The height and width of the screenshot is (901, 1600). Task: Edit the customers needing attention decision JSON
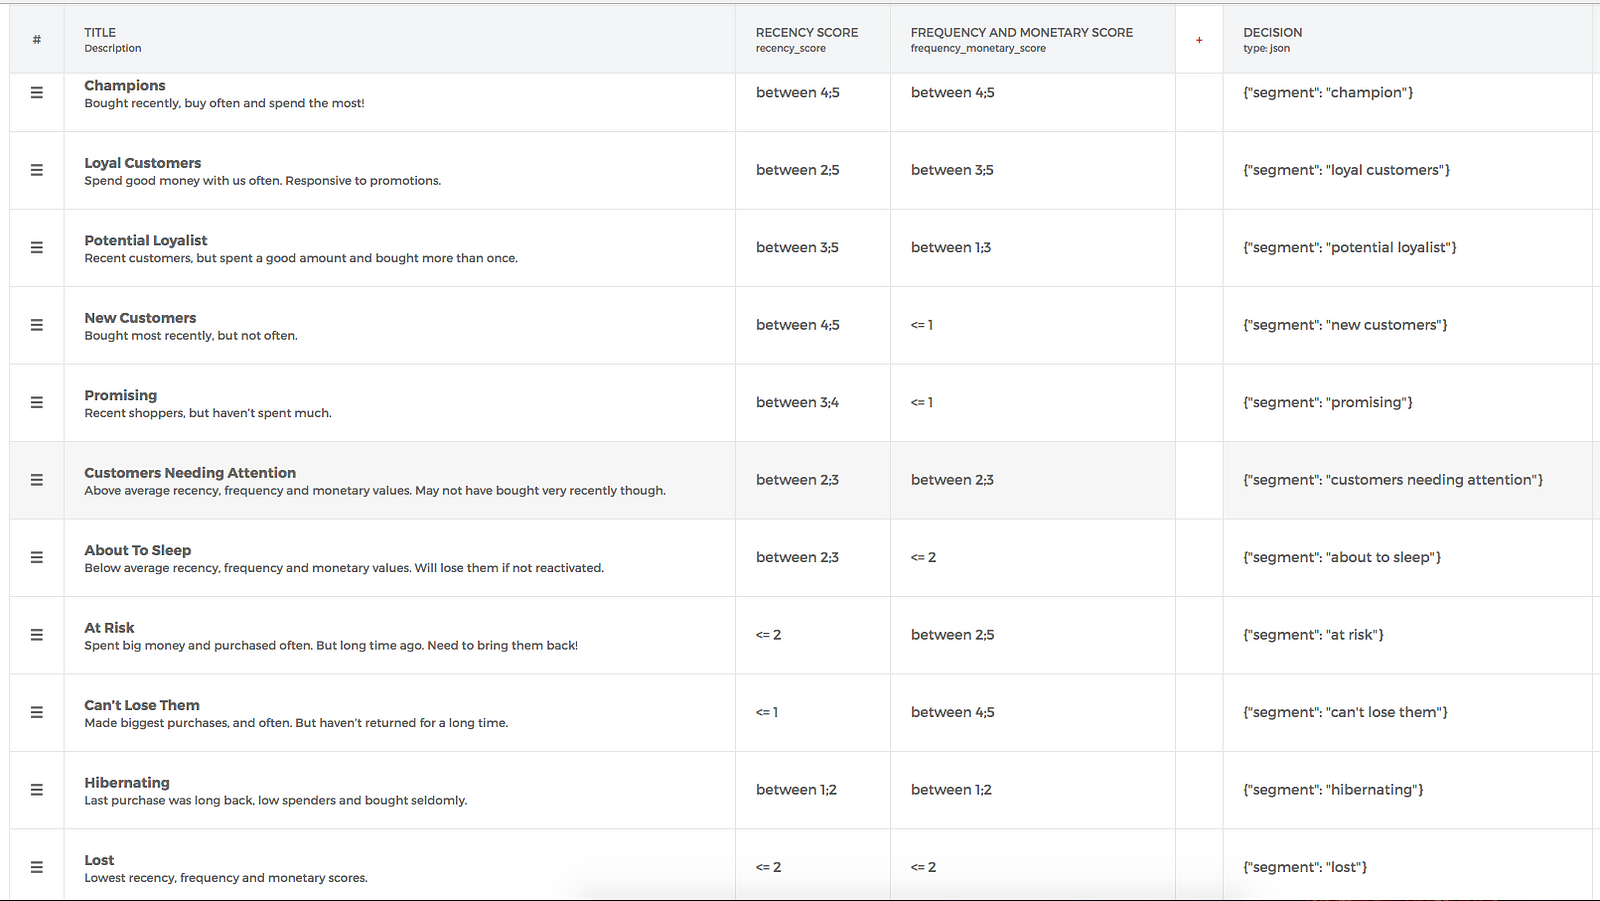pyautogui.click(x=1393, y=480)
